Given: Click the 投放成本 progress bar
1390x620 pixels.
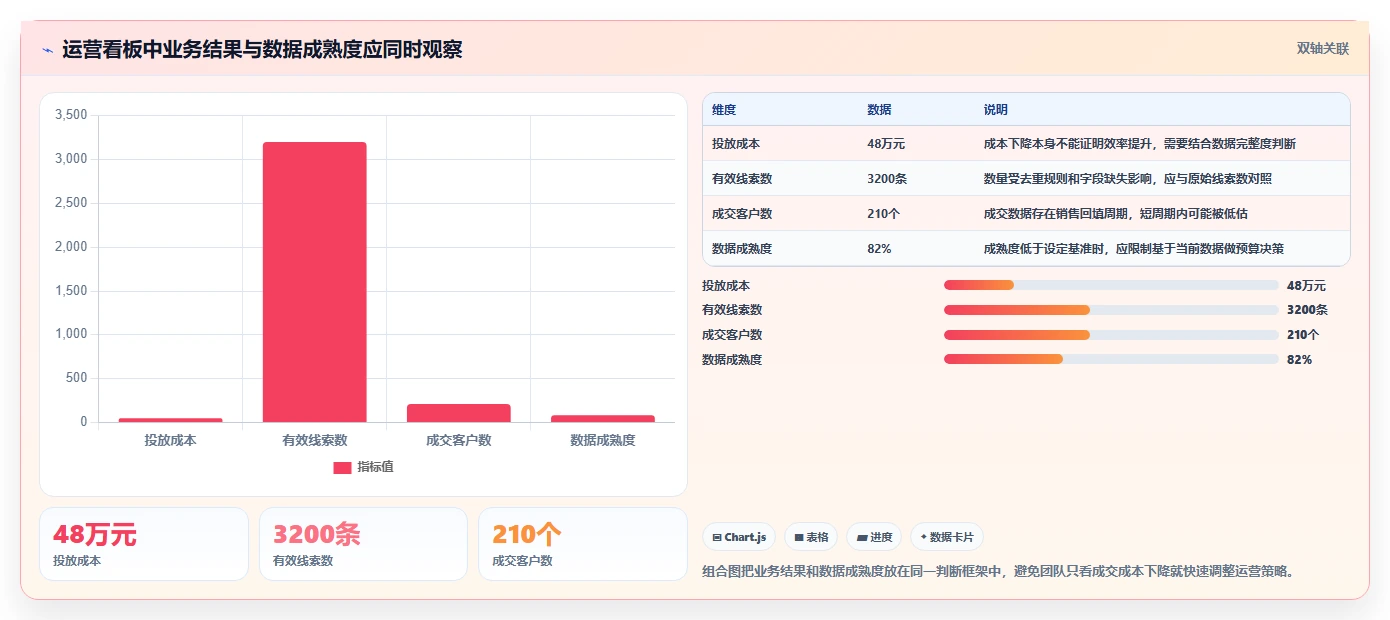Looking at the screenshot, I should tap(1111, 285).
